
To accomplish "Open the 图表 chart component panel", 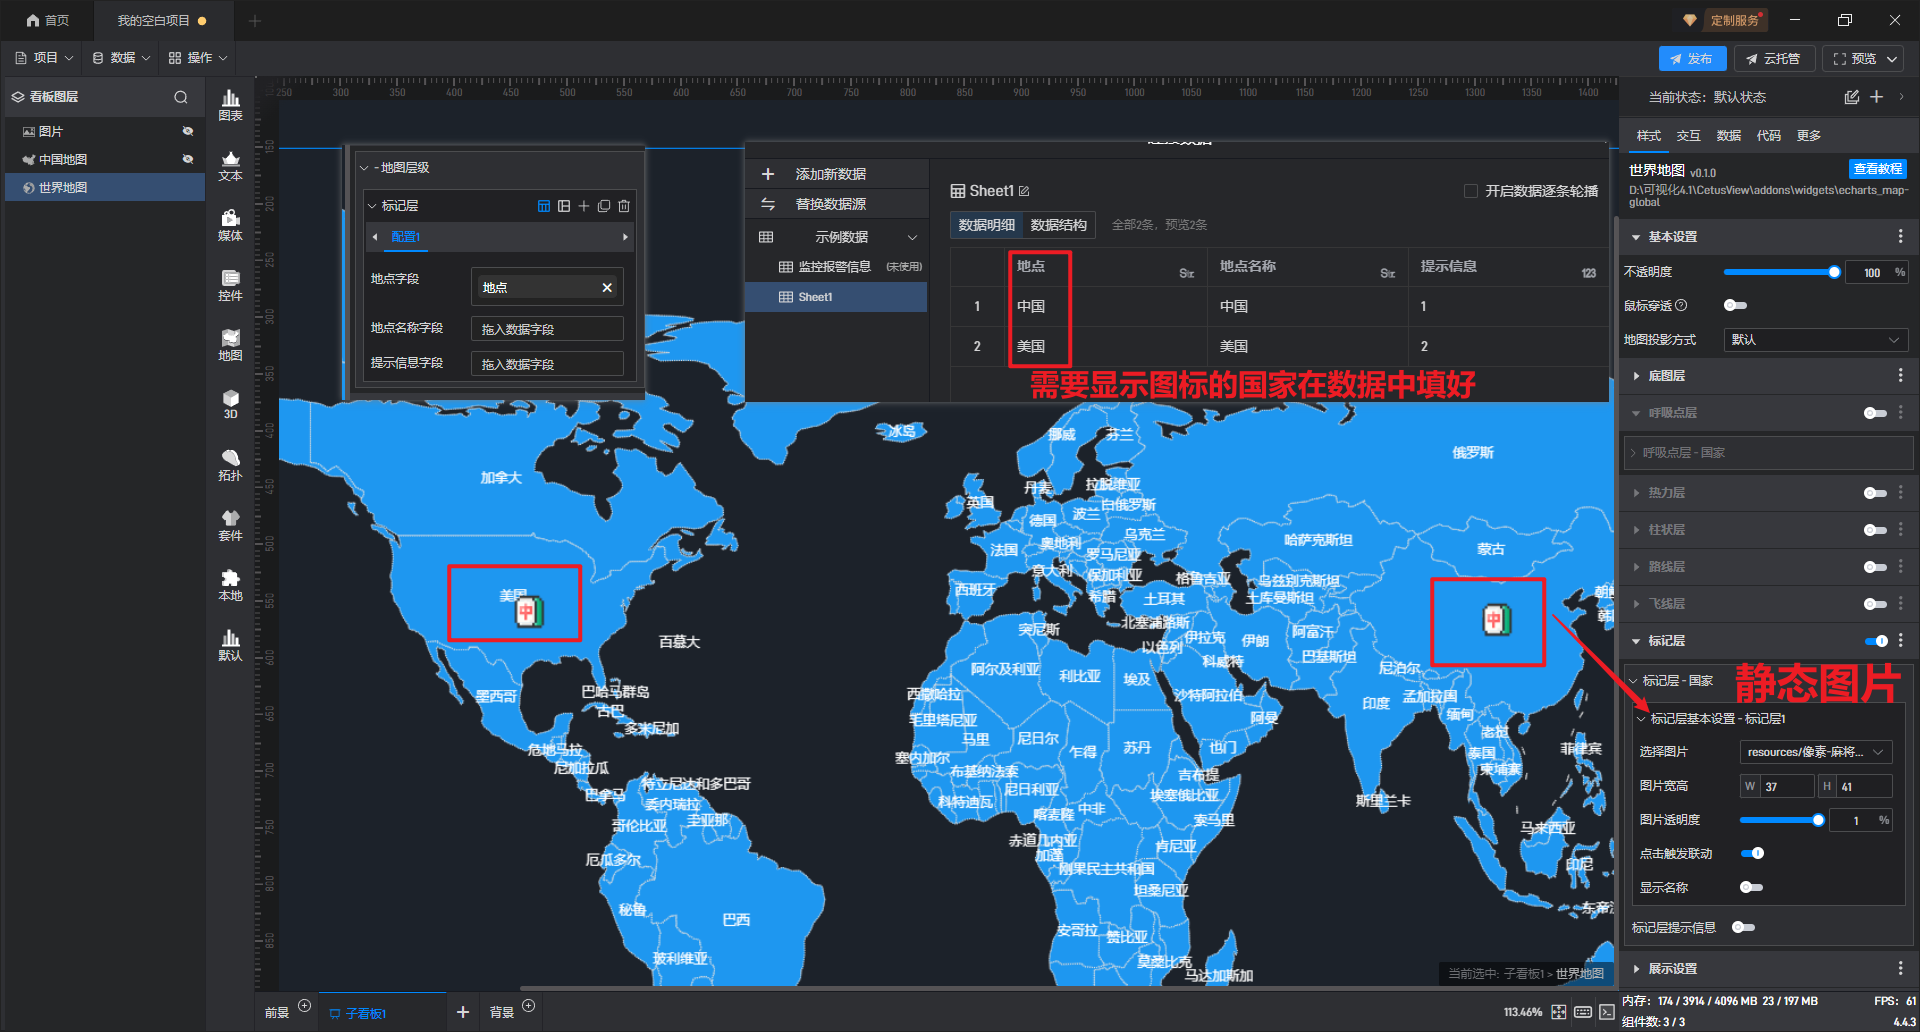I will tap(230, 105).
